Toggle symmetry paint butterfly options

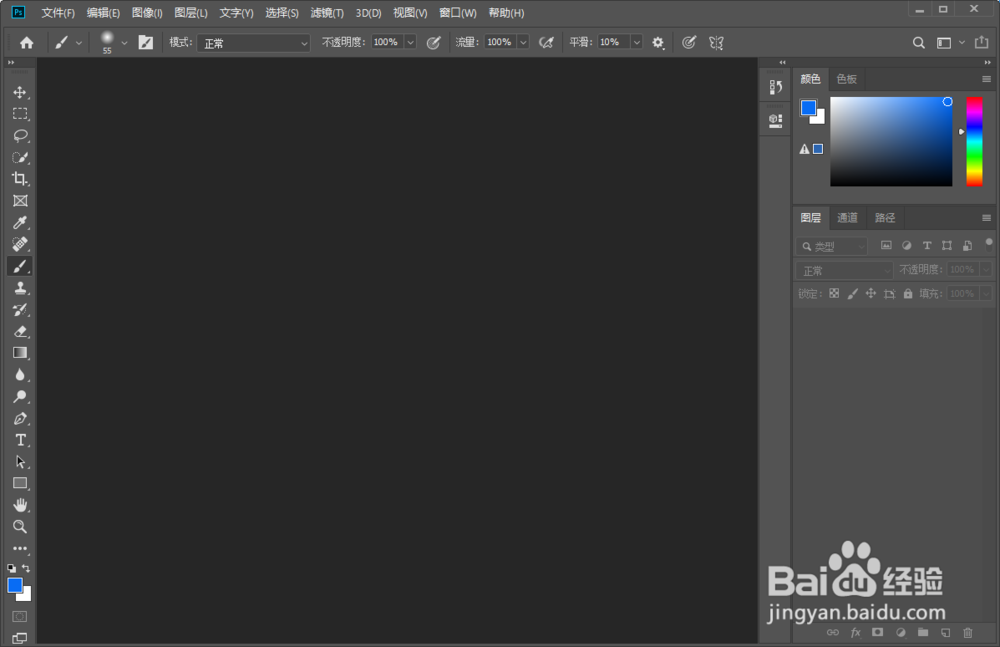(716, 43)
